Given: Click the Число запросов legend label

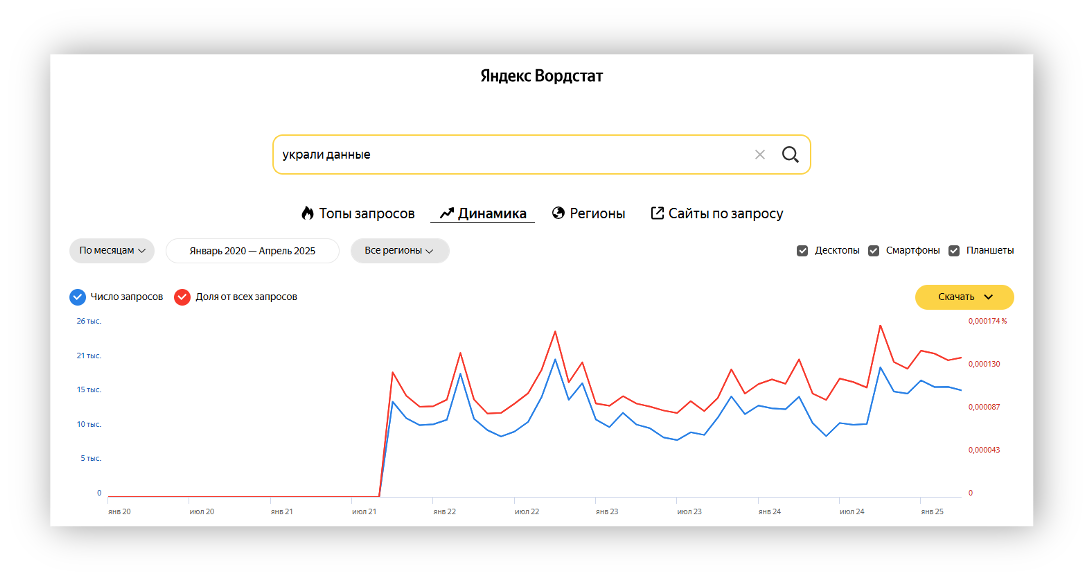Looking at the screenshot, I should 127,297.
